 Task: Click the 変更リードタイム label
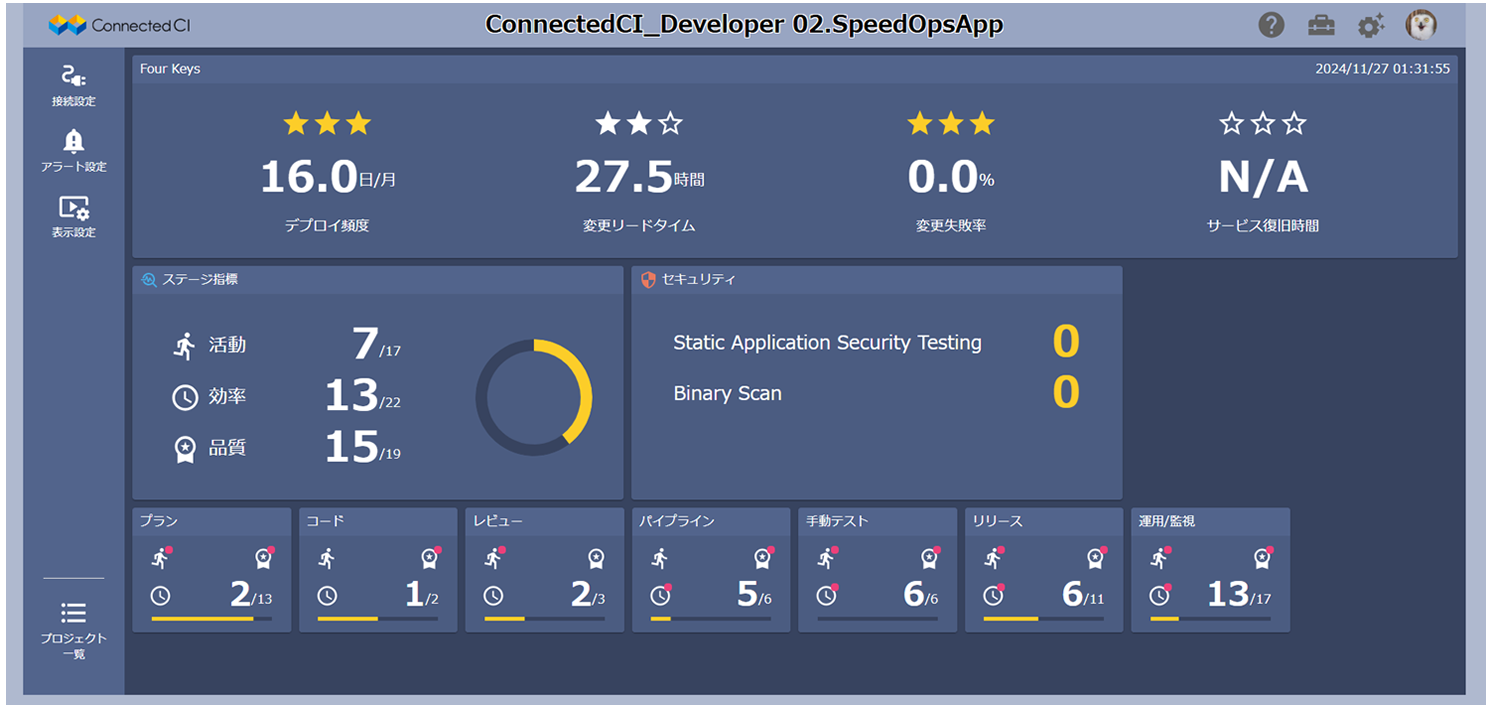tap(638, 226)
